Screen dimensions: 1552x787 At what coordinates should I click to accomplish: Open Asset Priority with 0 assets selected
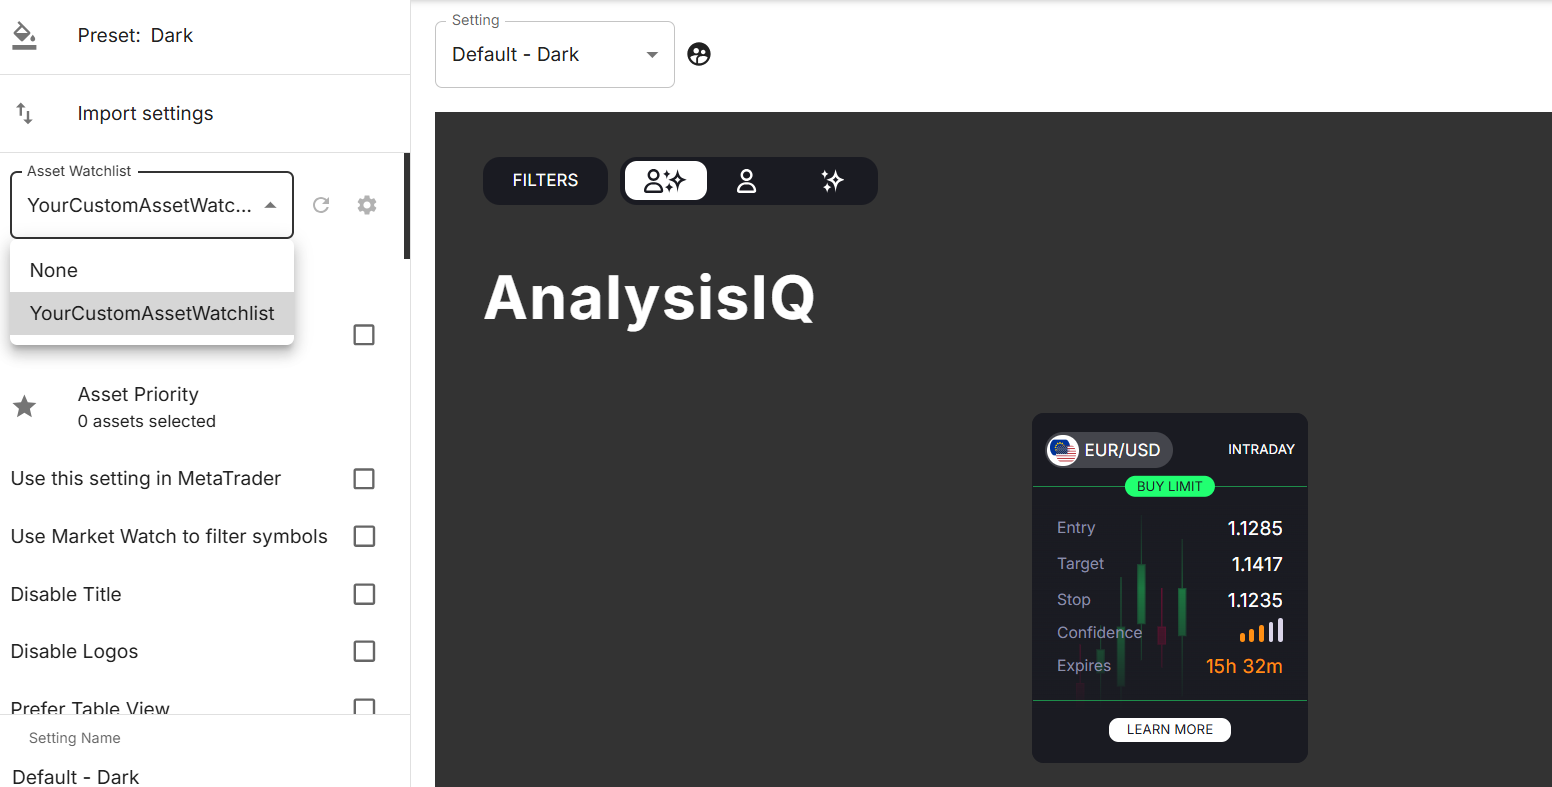tap(205, 407)
